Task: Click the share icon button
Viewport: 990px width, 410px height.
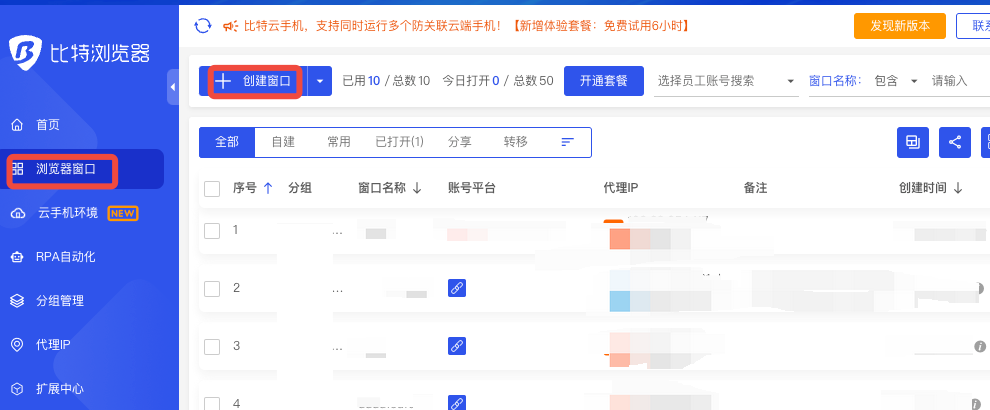Action: [955, 142]
